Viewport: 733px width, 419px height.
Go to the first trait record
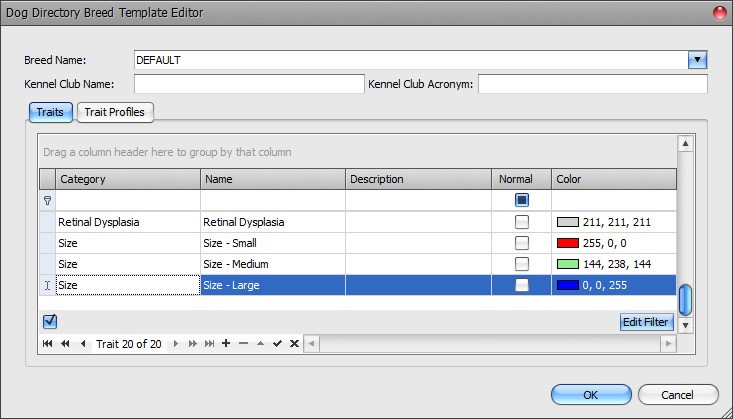(x=47, y=343)
